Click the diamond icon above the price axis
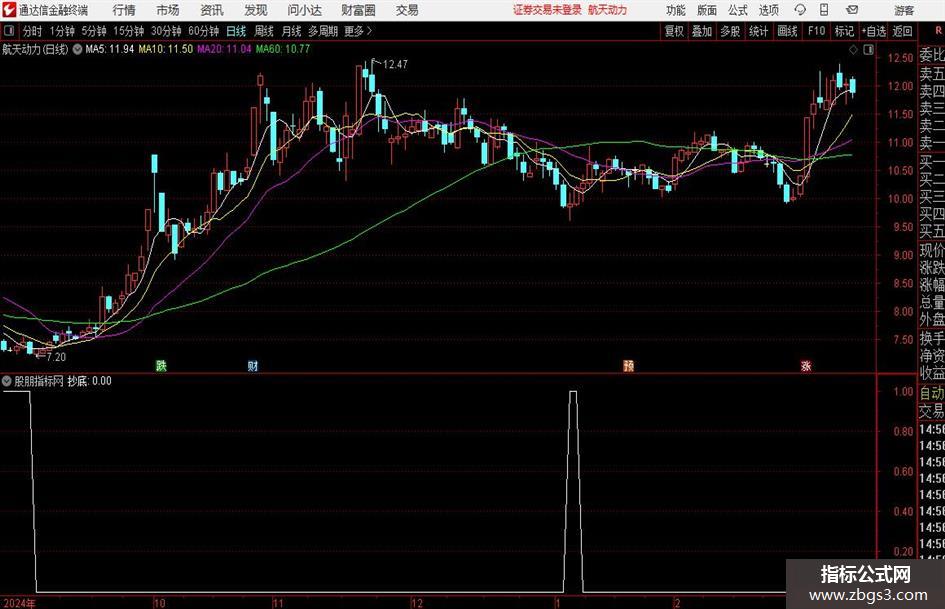 point(853,50)
